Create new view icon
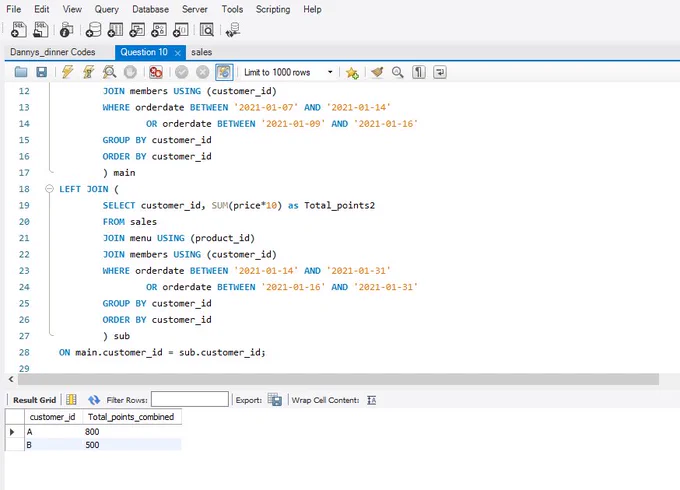The height and width of the screenshot is (490, 680). (137, 30)
